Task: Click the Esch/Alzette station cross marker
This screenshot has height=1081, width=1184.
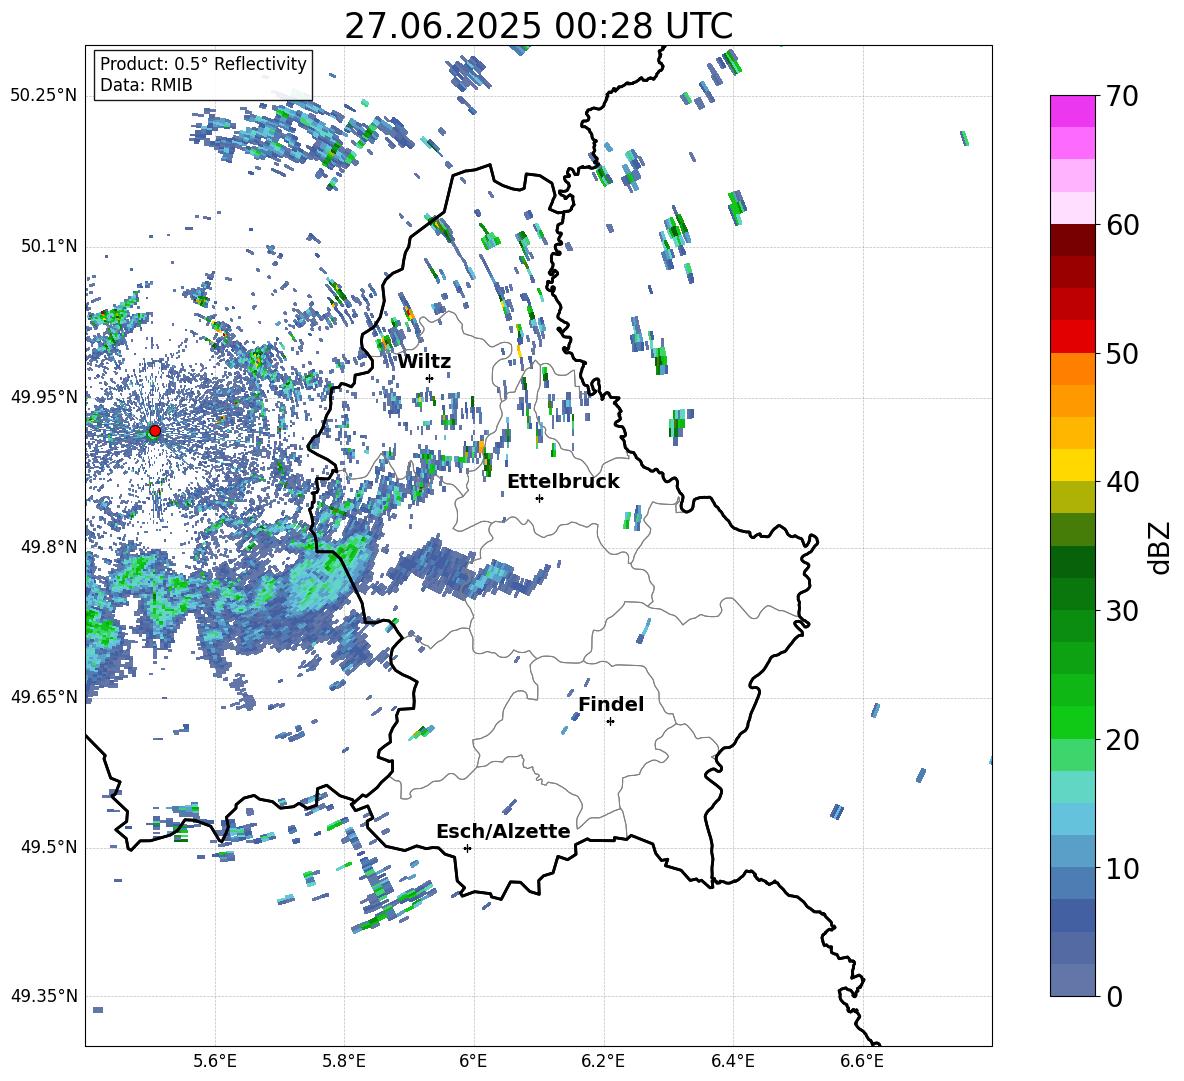Action: point(467,848)
